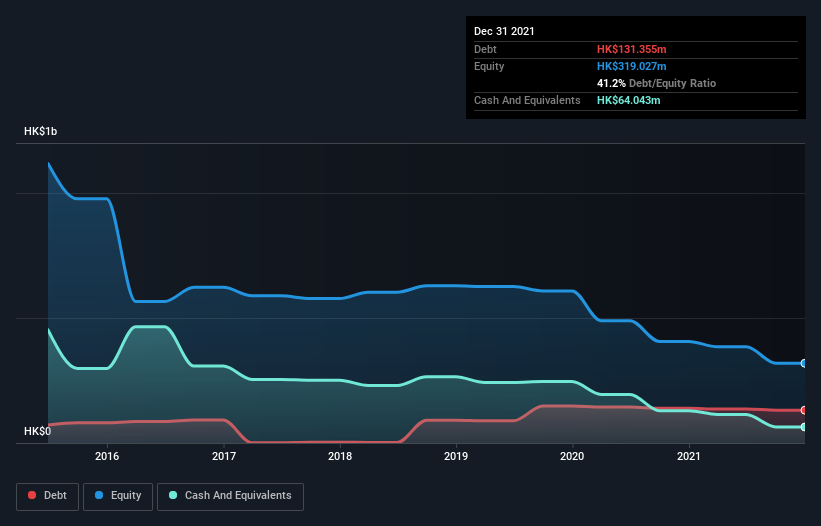Click the 41.2% Debt/Equity Ratio text
This screenshot has width=821, height=526.
click(657, 83)
